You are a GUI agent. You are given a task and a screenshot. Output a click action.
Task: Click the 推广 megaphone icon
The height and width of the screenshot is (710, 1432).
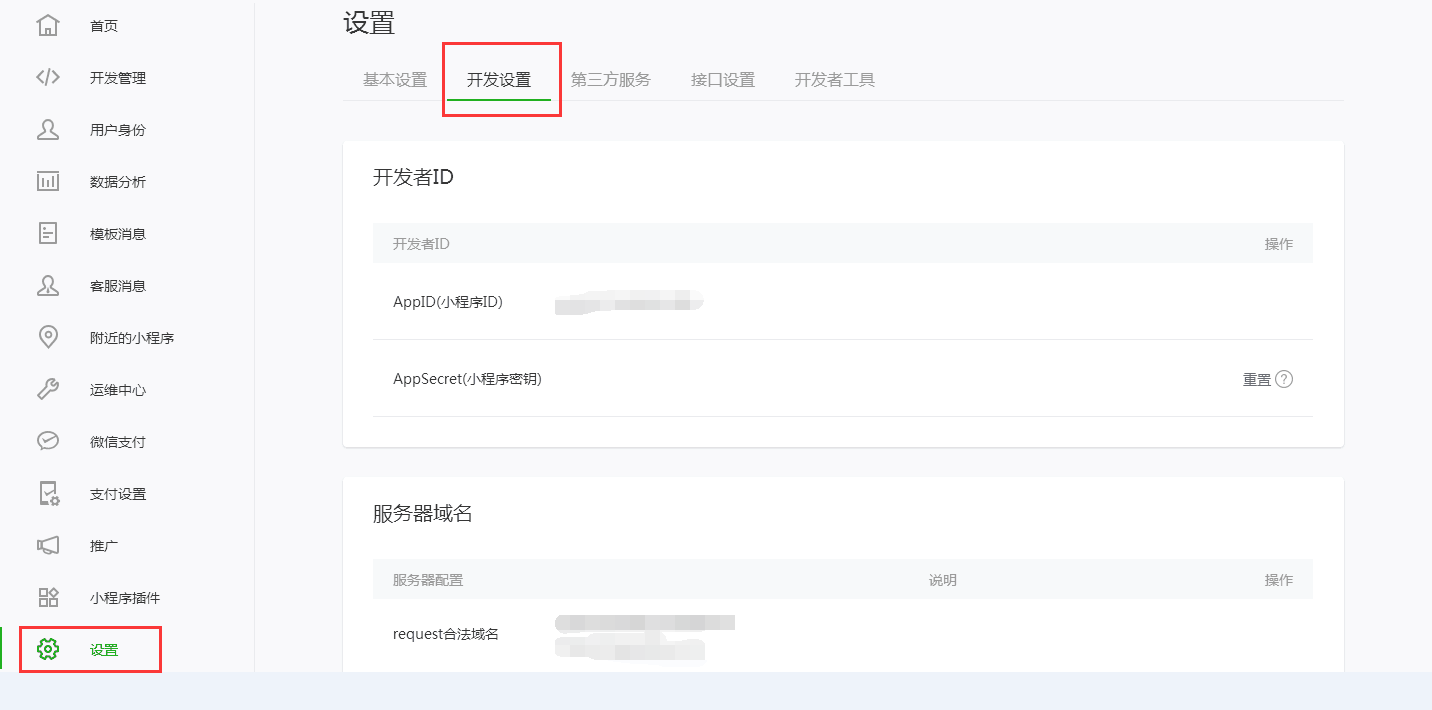pos(48,546)
